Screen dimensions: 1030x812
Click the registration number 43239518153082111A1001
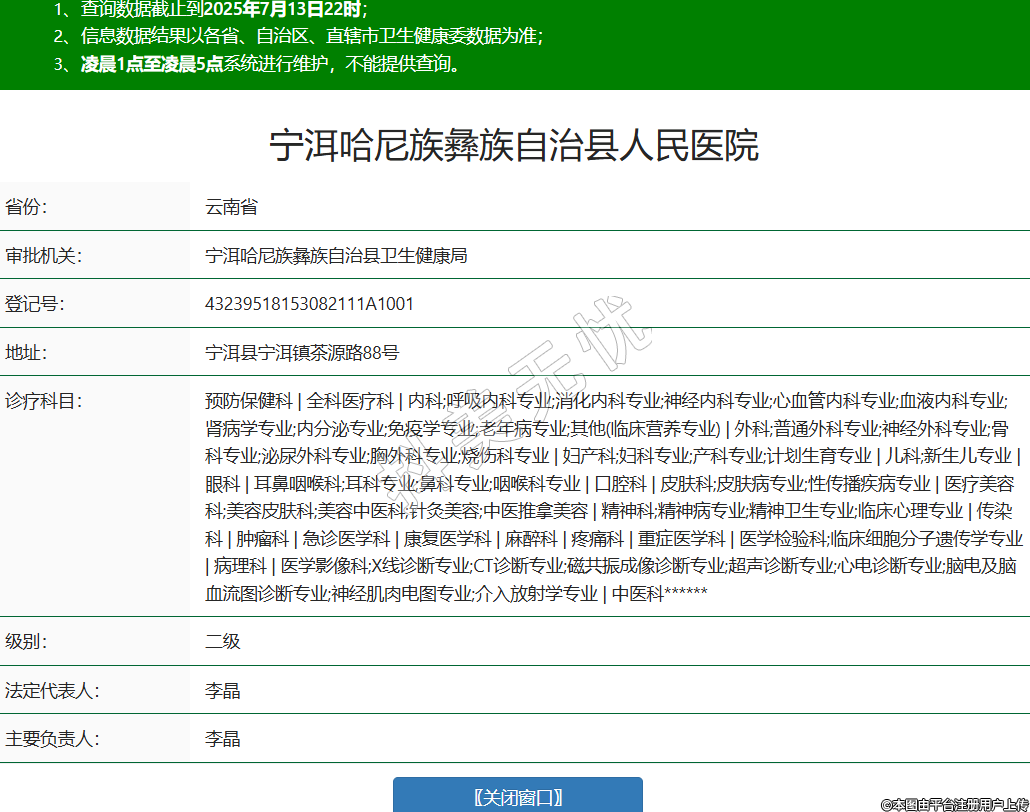pyautogui.click(x=309, y=304)
